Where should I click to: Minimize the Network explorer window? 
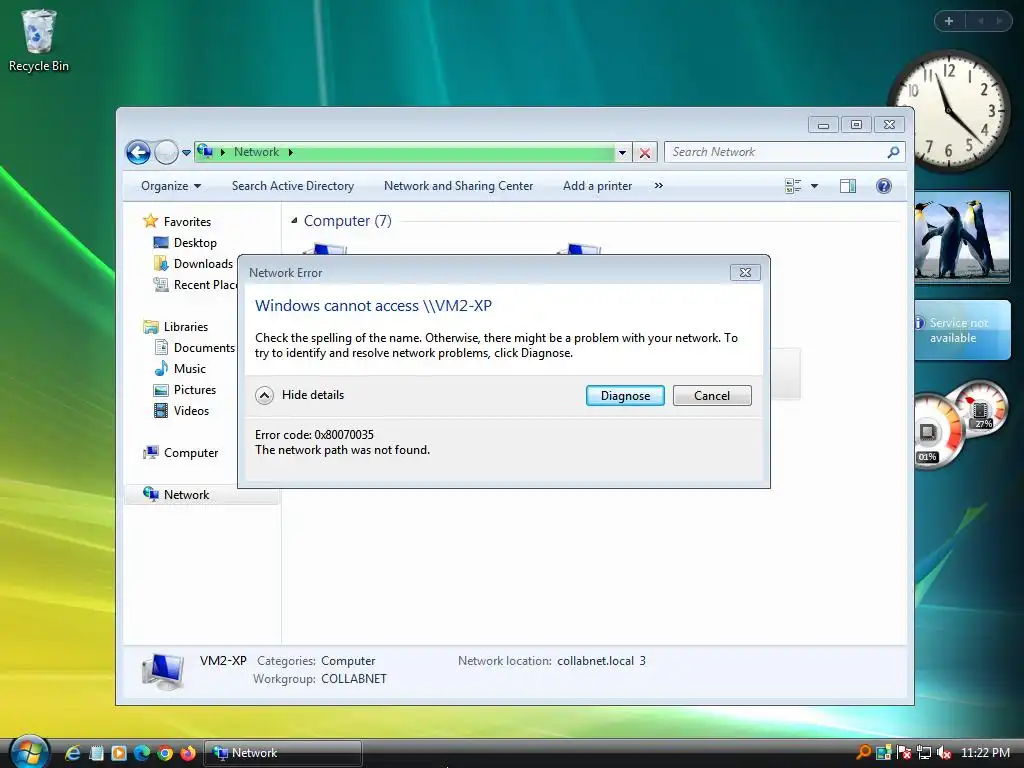[824, 125]
